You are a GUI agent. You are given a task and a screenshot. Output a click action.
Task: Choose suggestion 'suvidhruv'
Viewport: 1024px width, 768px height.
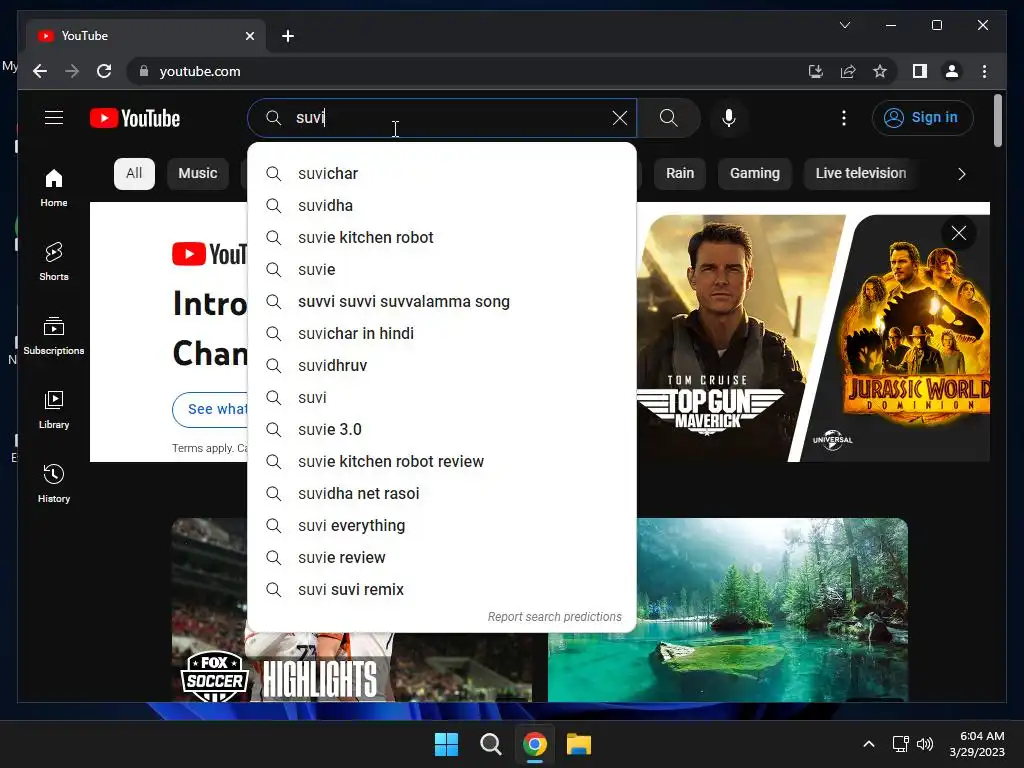tap(442, 366)
